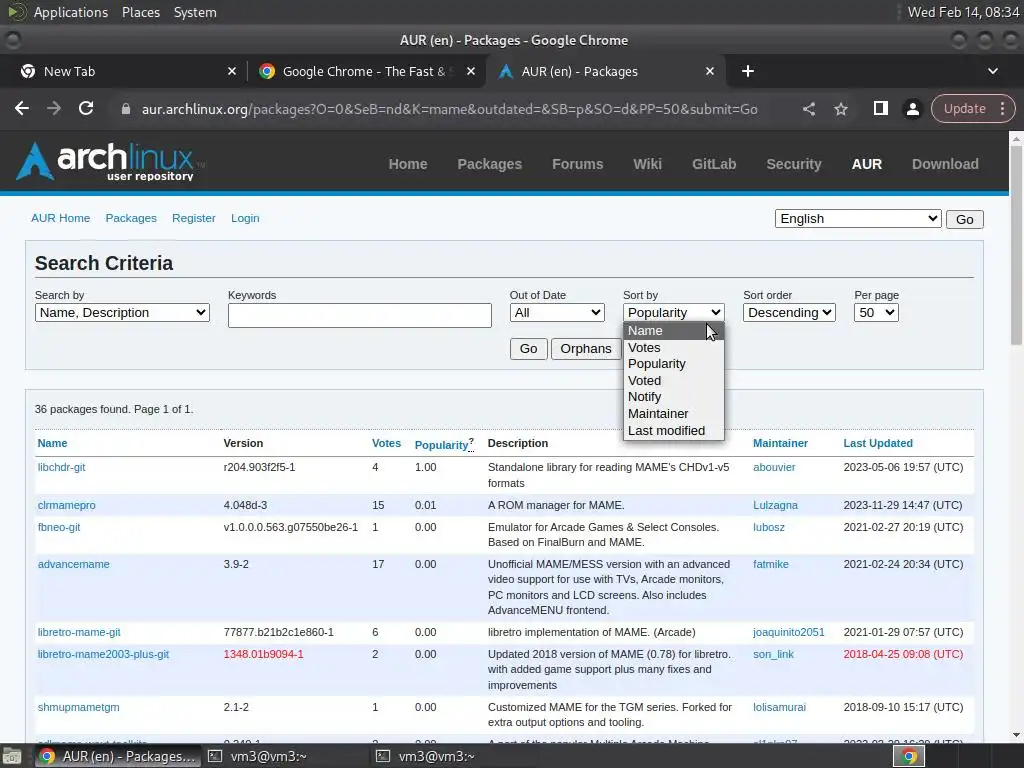Choose Name in Sort by list

[x=673, y=330]
